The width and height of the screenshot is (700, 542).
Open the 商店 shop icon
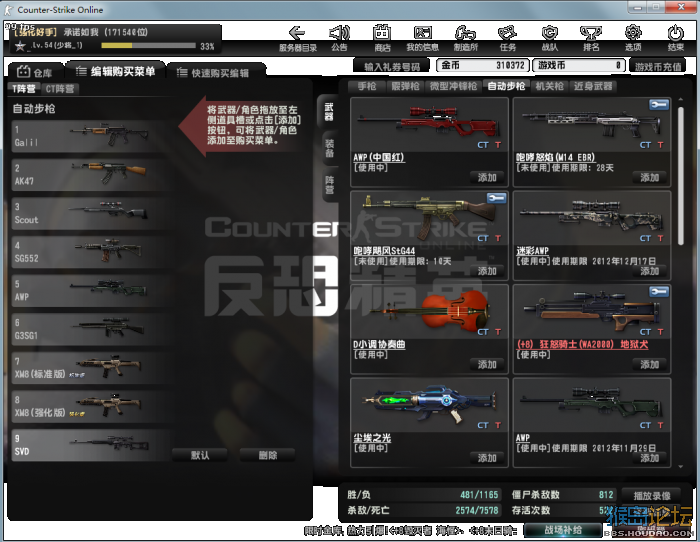[382, 33]
